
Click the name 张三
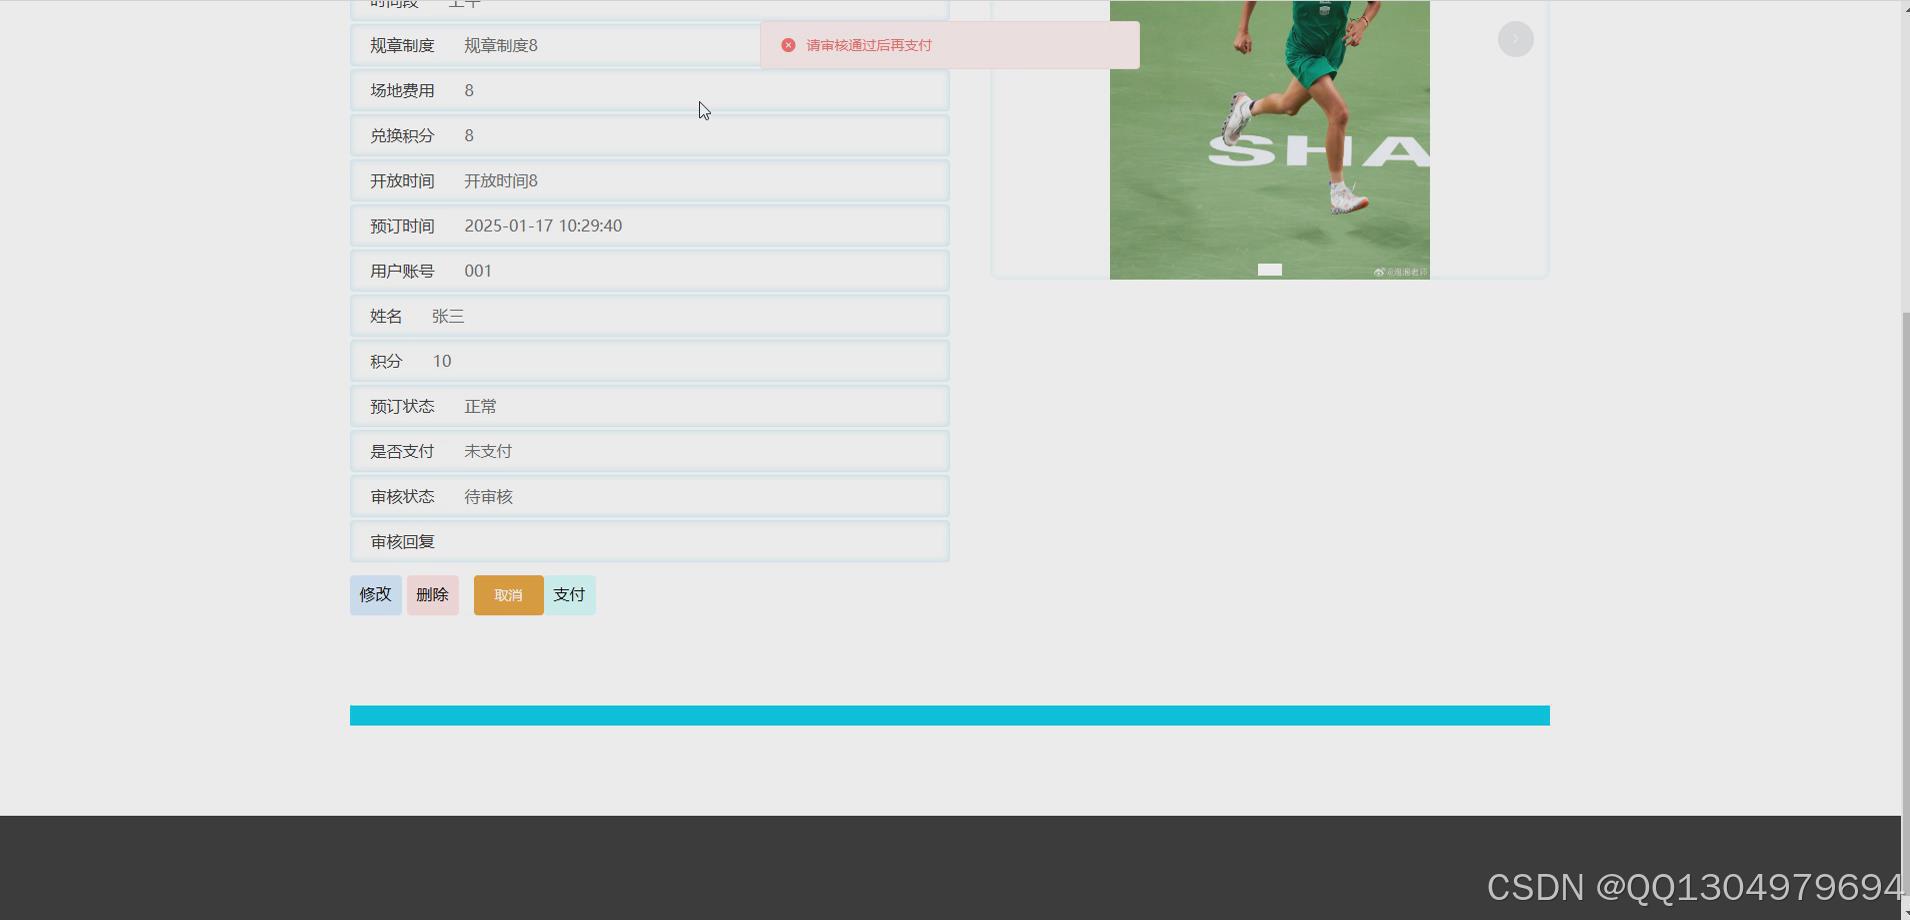(x=448, y=316)
